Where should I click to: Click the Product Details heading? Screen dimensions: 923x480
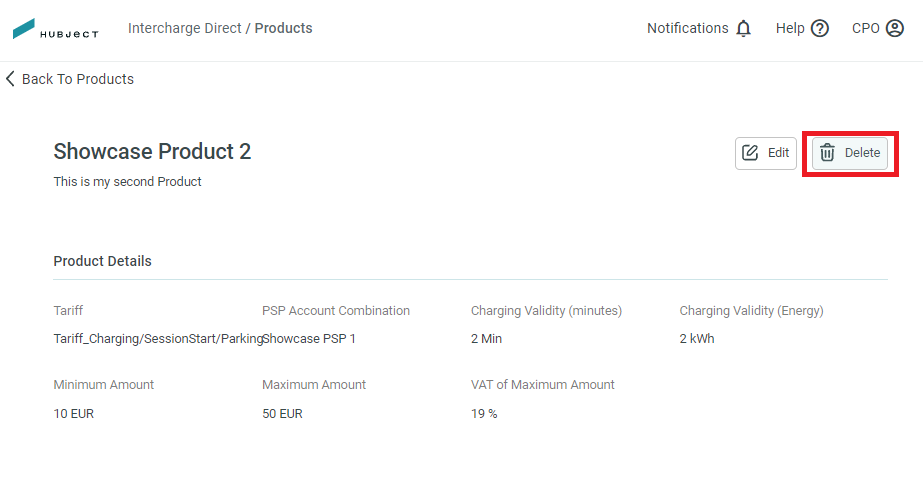pyautogui.click(x=102, y=261)
